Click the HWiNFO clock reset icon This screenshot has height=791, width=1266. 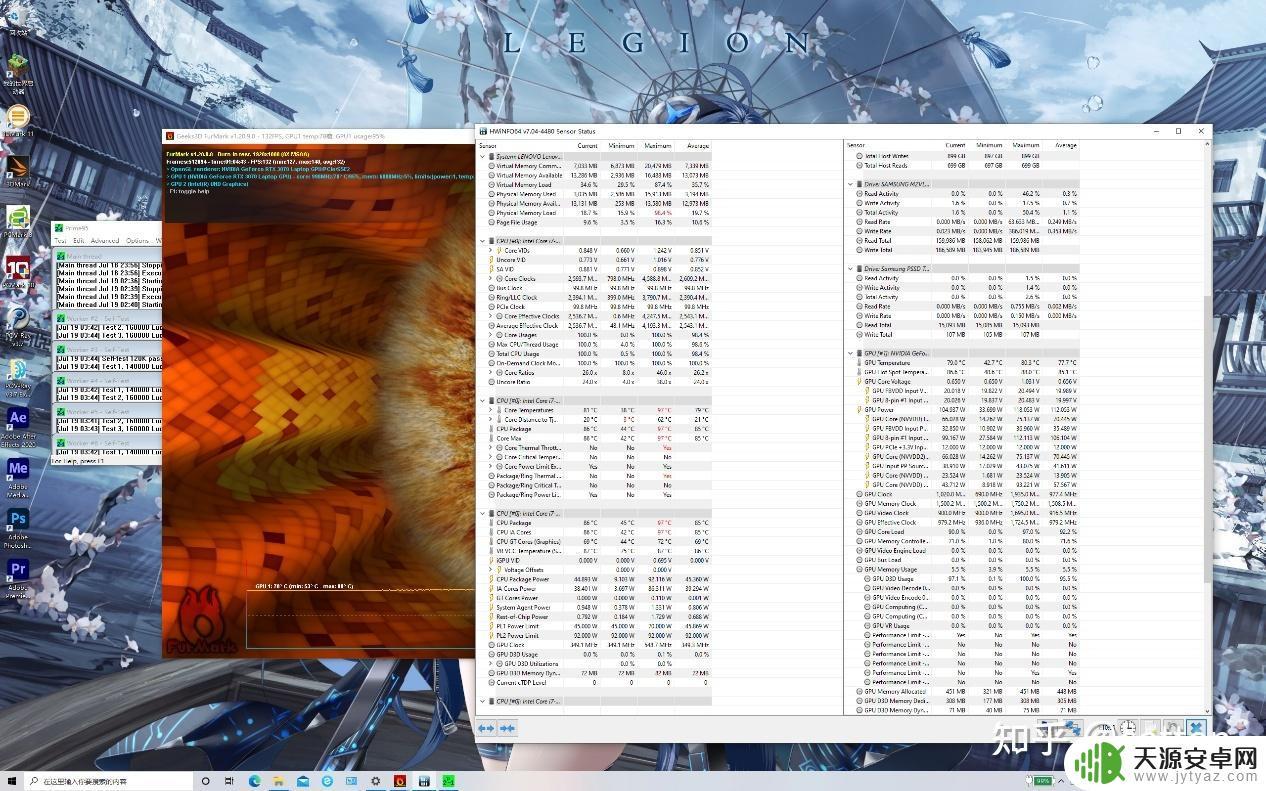coord(1128,728)
